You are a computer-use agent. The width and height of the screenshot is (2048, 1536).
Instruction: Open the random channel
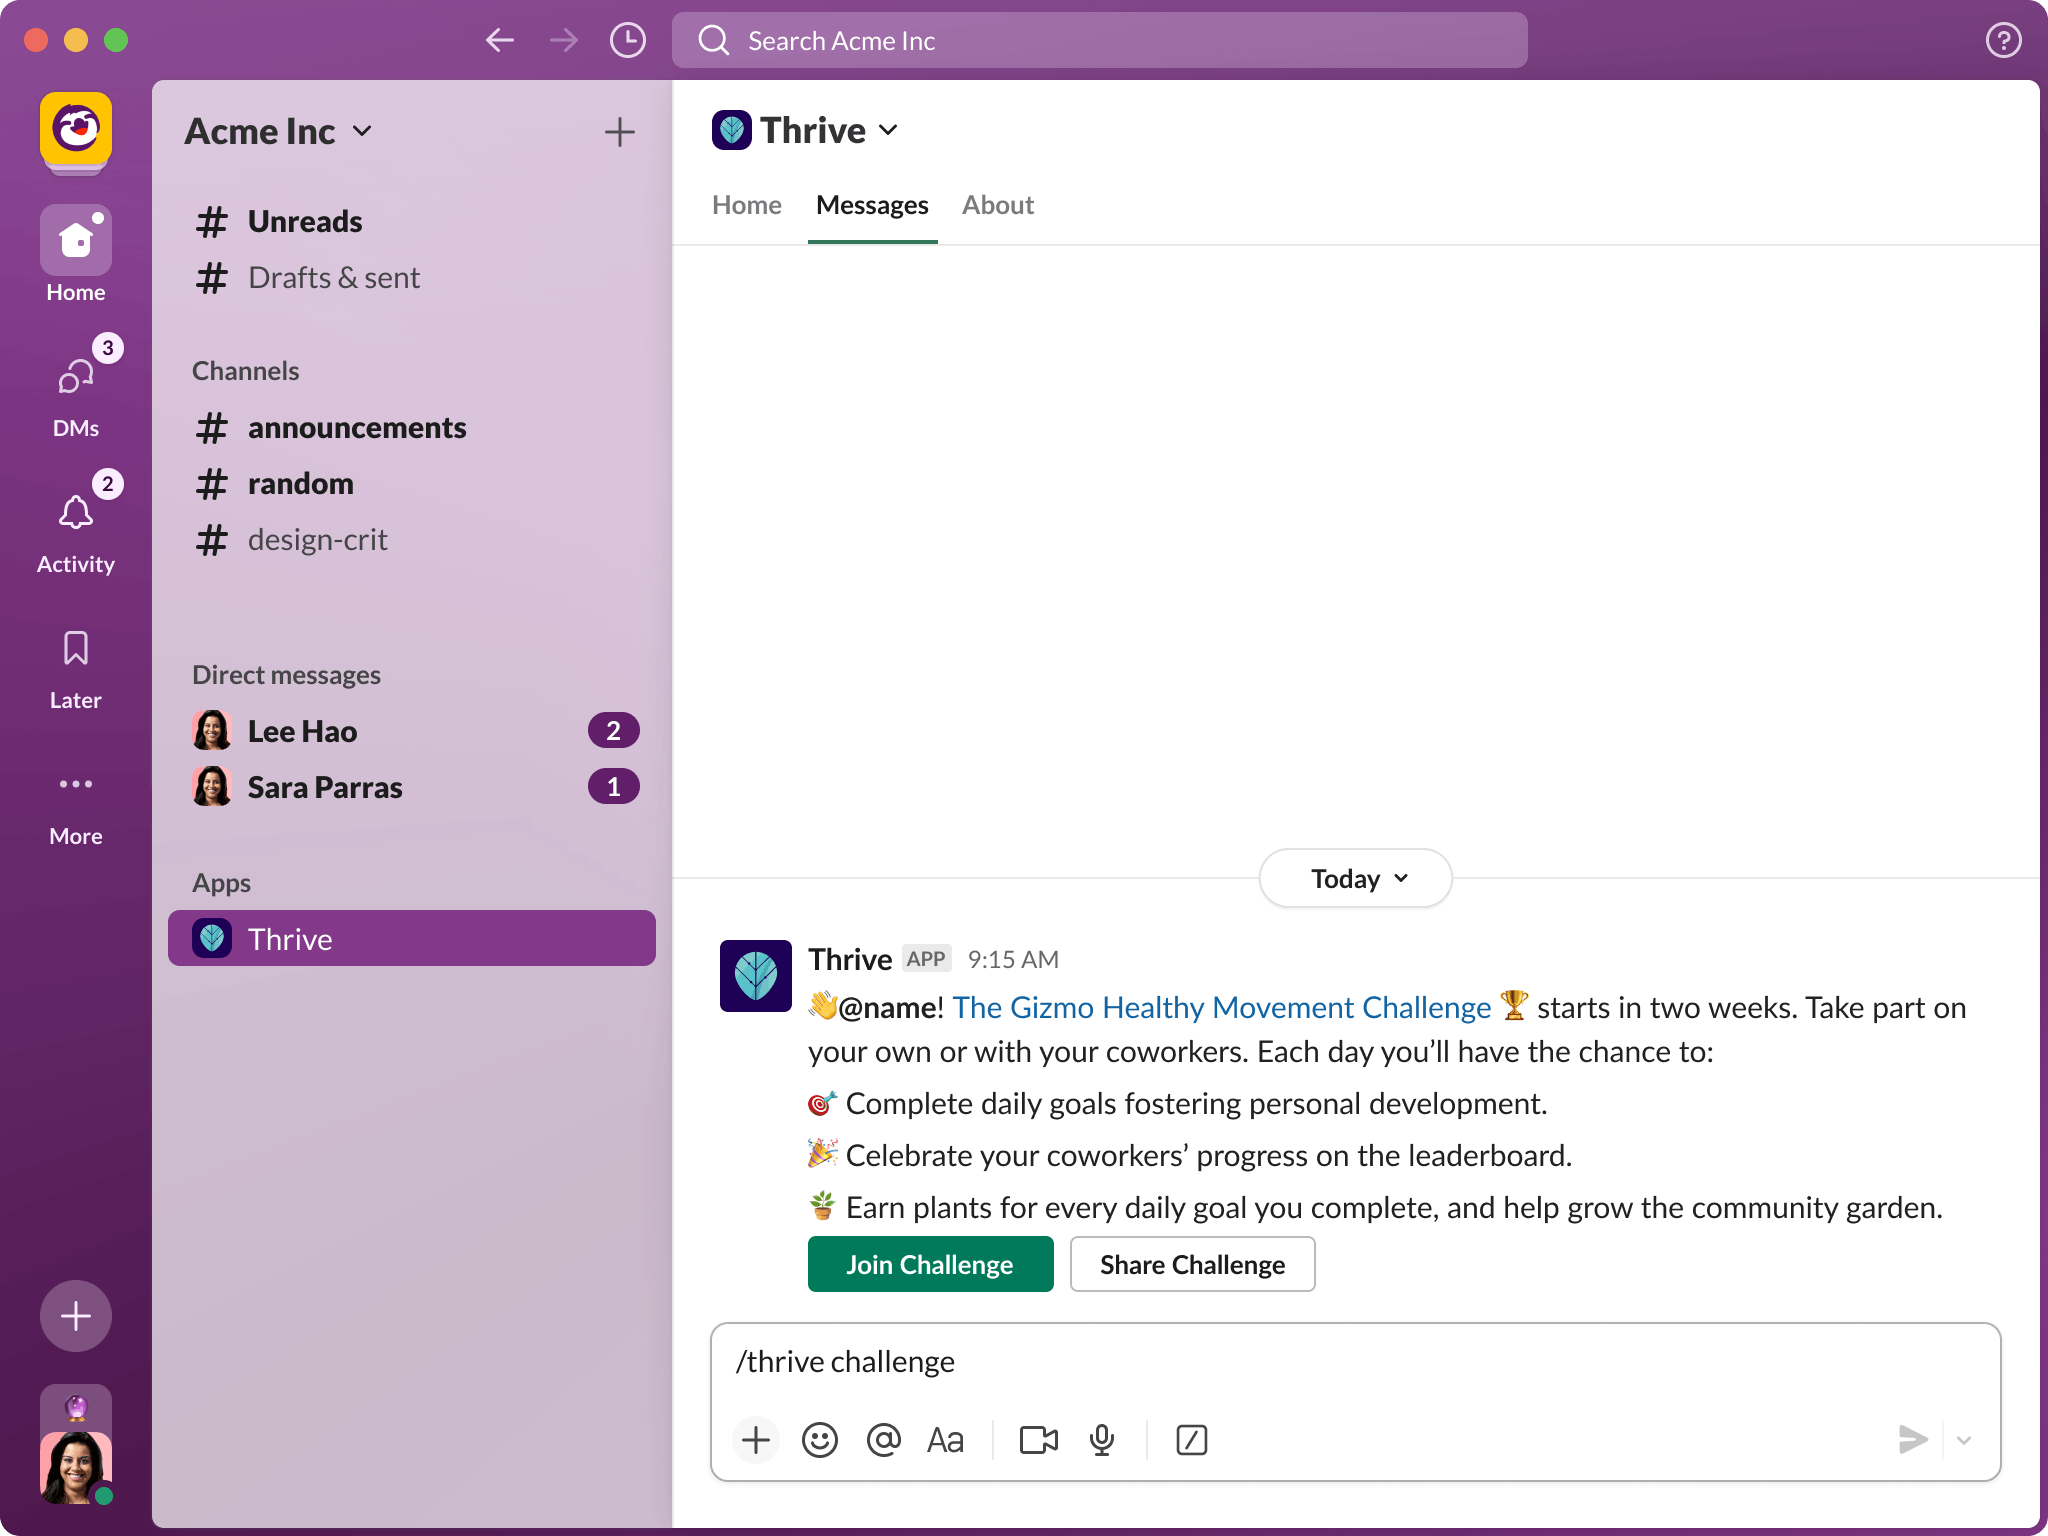pyautogui.click(x=412, y=483)
